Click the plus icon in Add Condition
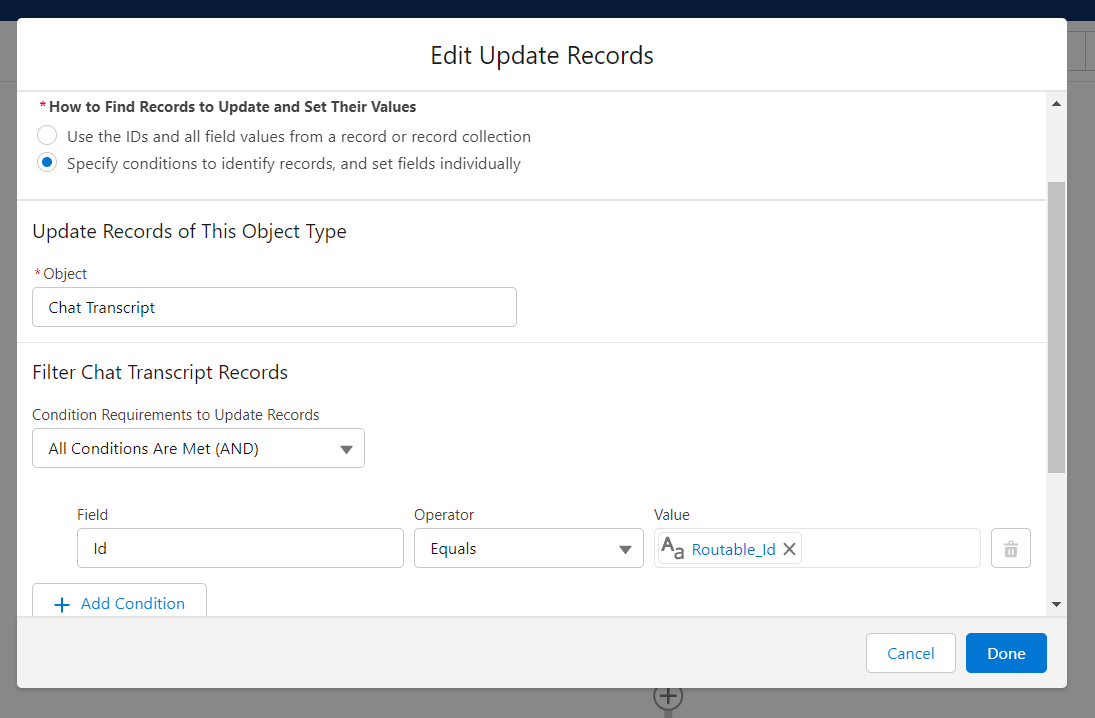This screenshot has height=718, width=1095. (62, 604)
